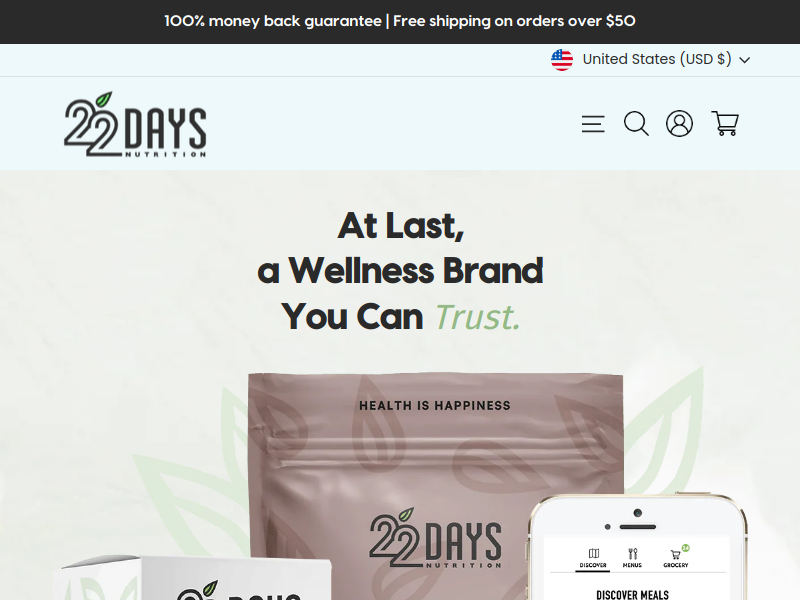Click the United States flag icon
Image resolution: width=800 pixels, height=600 pixels.
point(562,60)
